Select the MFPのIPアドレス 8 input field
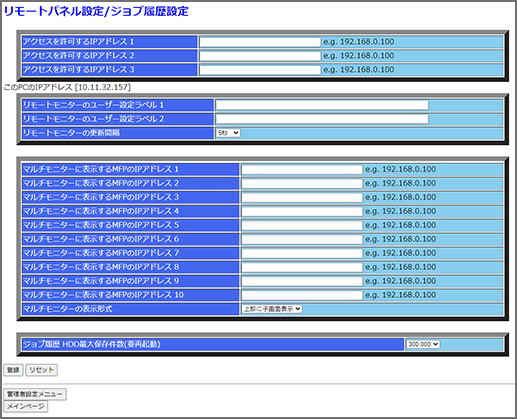Image resolution: width=517 pixels, height=419 pixels. (x=302, y=268)
